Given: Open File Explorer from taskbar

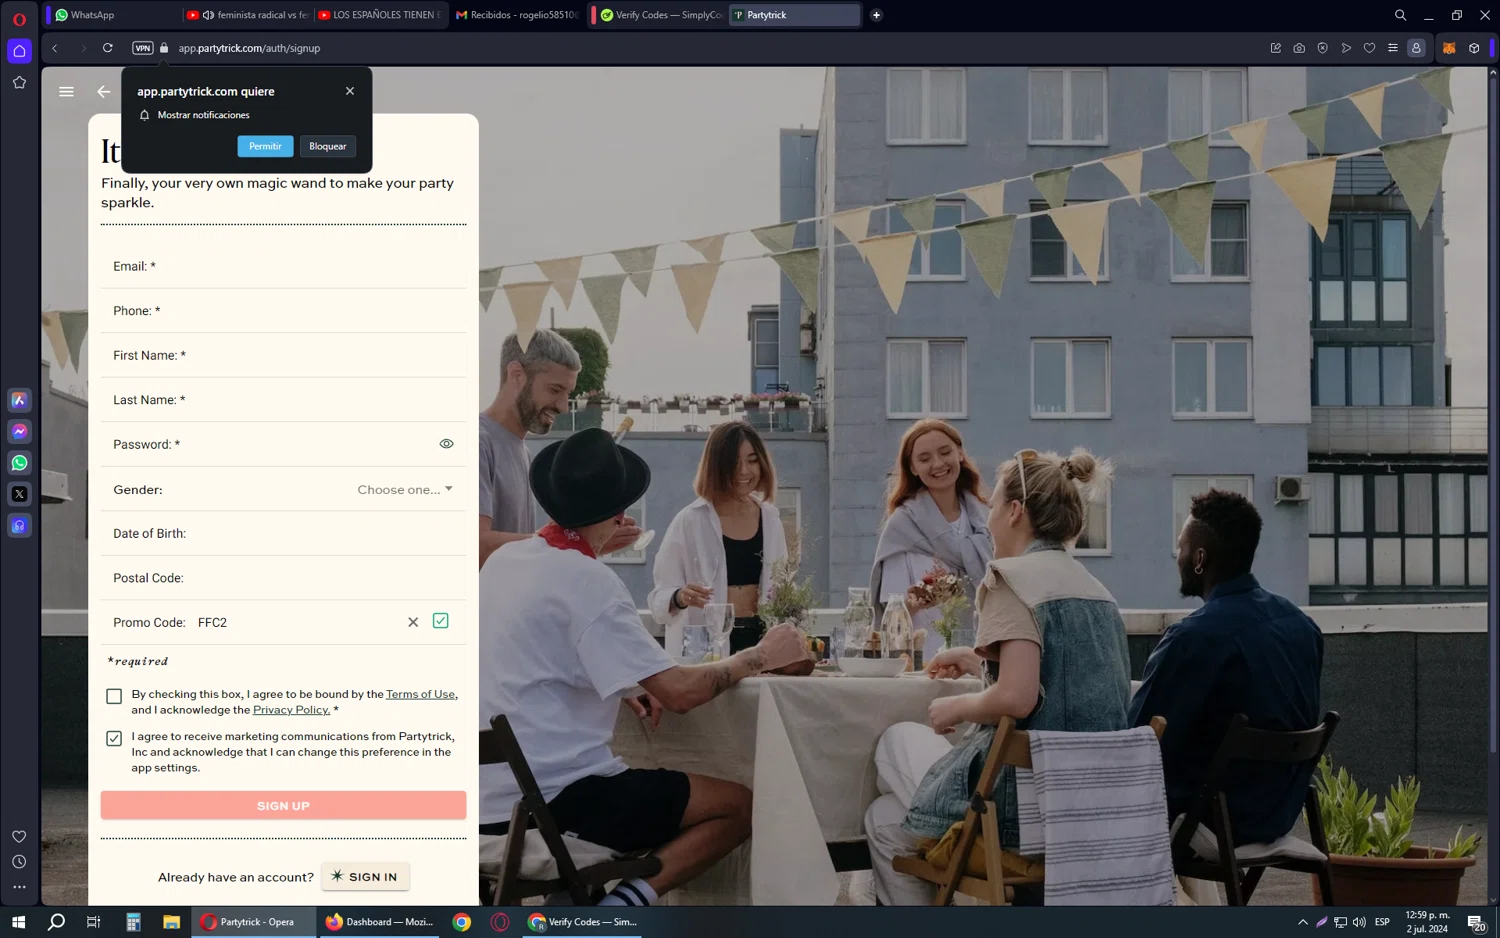Looking at the screenshot, I should click(171, 922).
